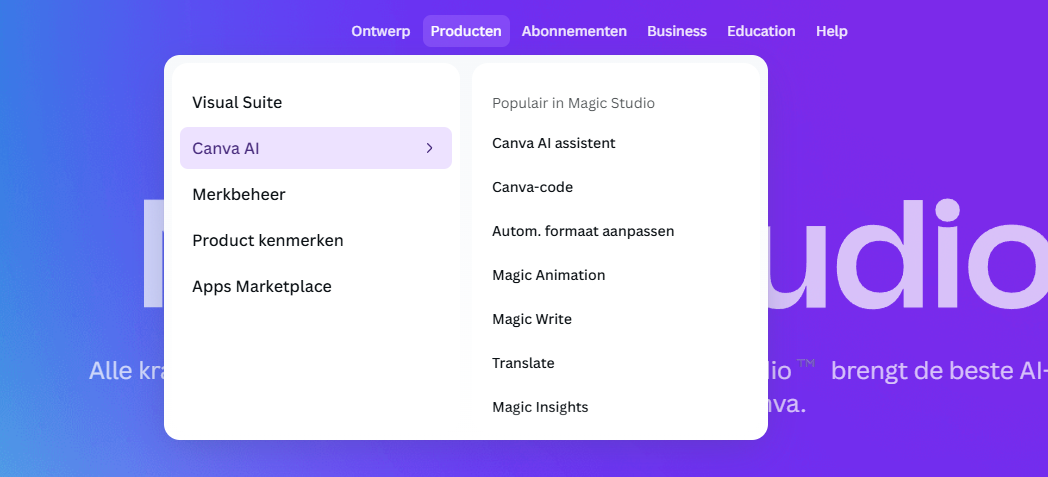Open Magic Animation
Screen dimensions: 1048x477
coord(548,275)
